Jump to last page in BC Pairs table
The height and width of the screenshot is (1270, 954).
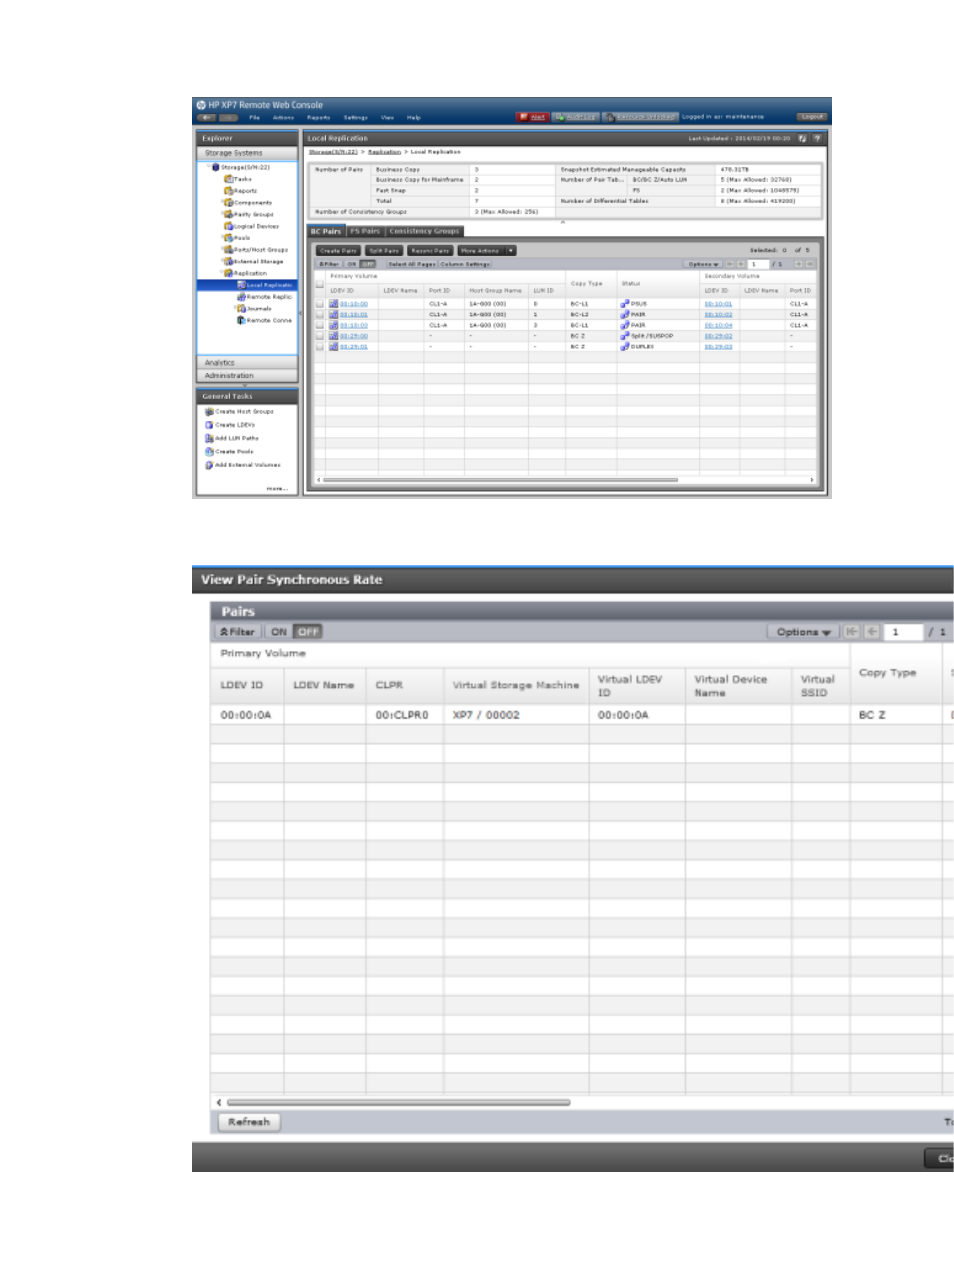pyautogui.click(x=810, y=264)
